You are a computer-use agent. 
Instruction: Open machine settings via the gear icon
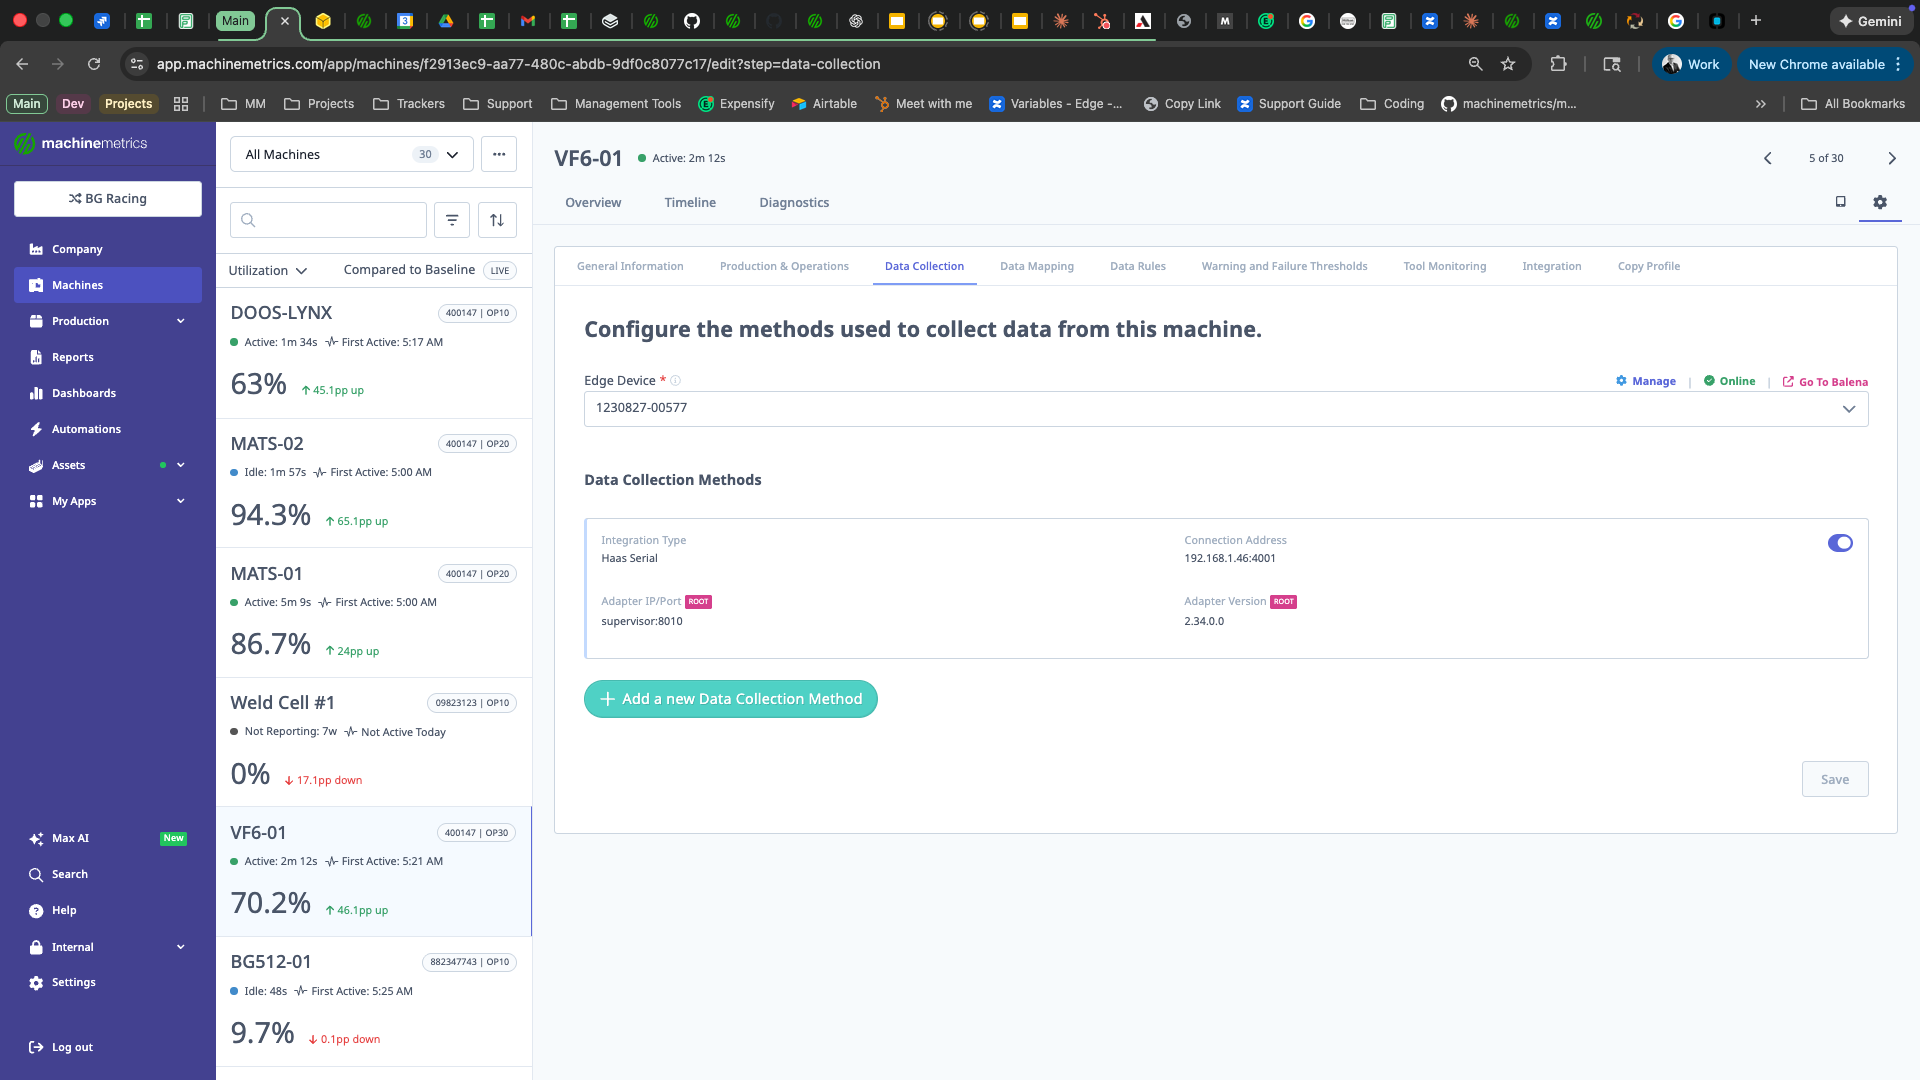click(x=1880, y=202)
